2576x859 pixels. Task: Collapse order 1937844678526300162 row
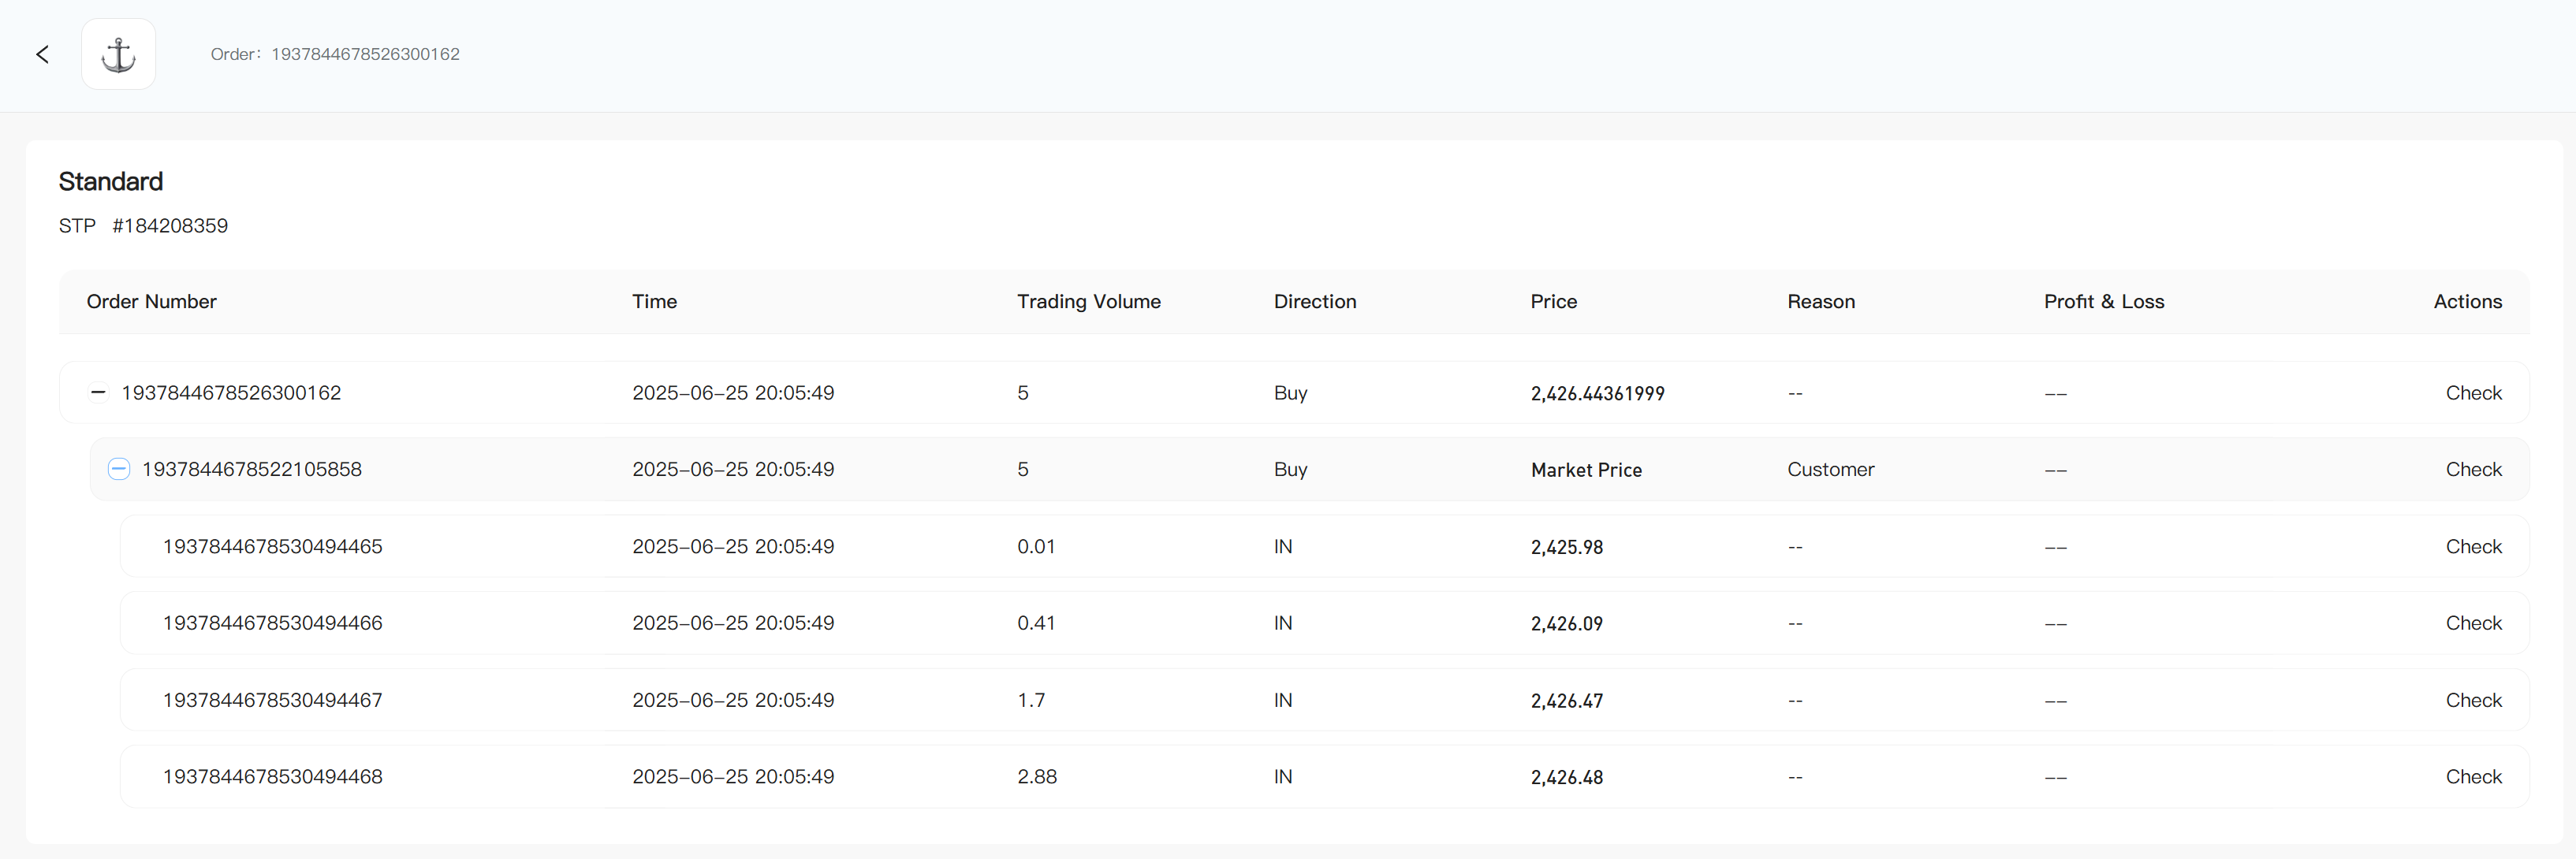click(98, 392)
